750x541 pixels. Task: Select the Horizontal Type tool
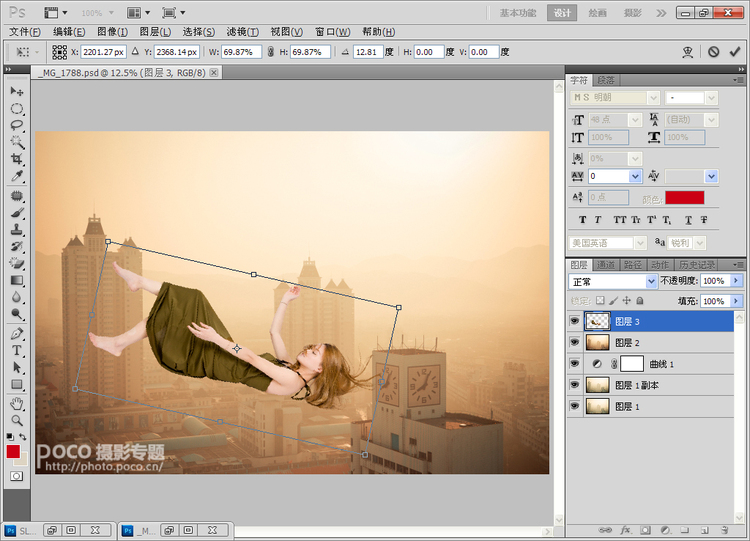17,351
